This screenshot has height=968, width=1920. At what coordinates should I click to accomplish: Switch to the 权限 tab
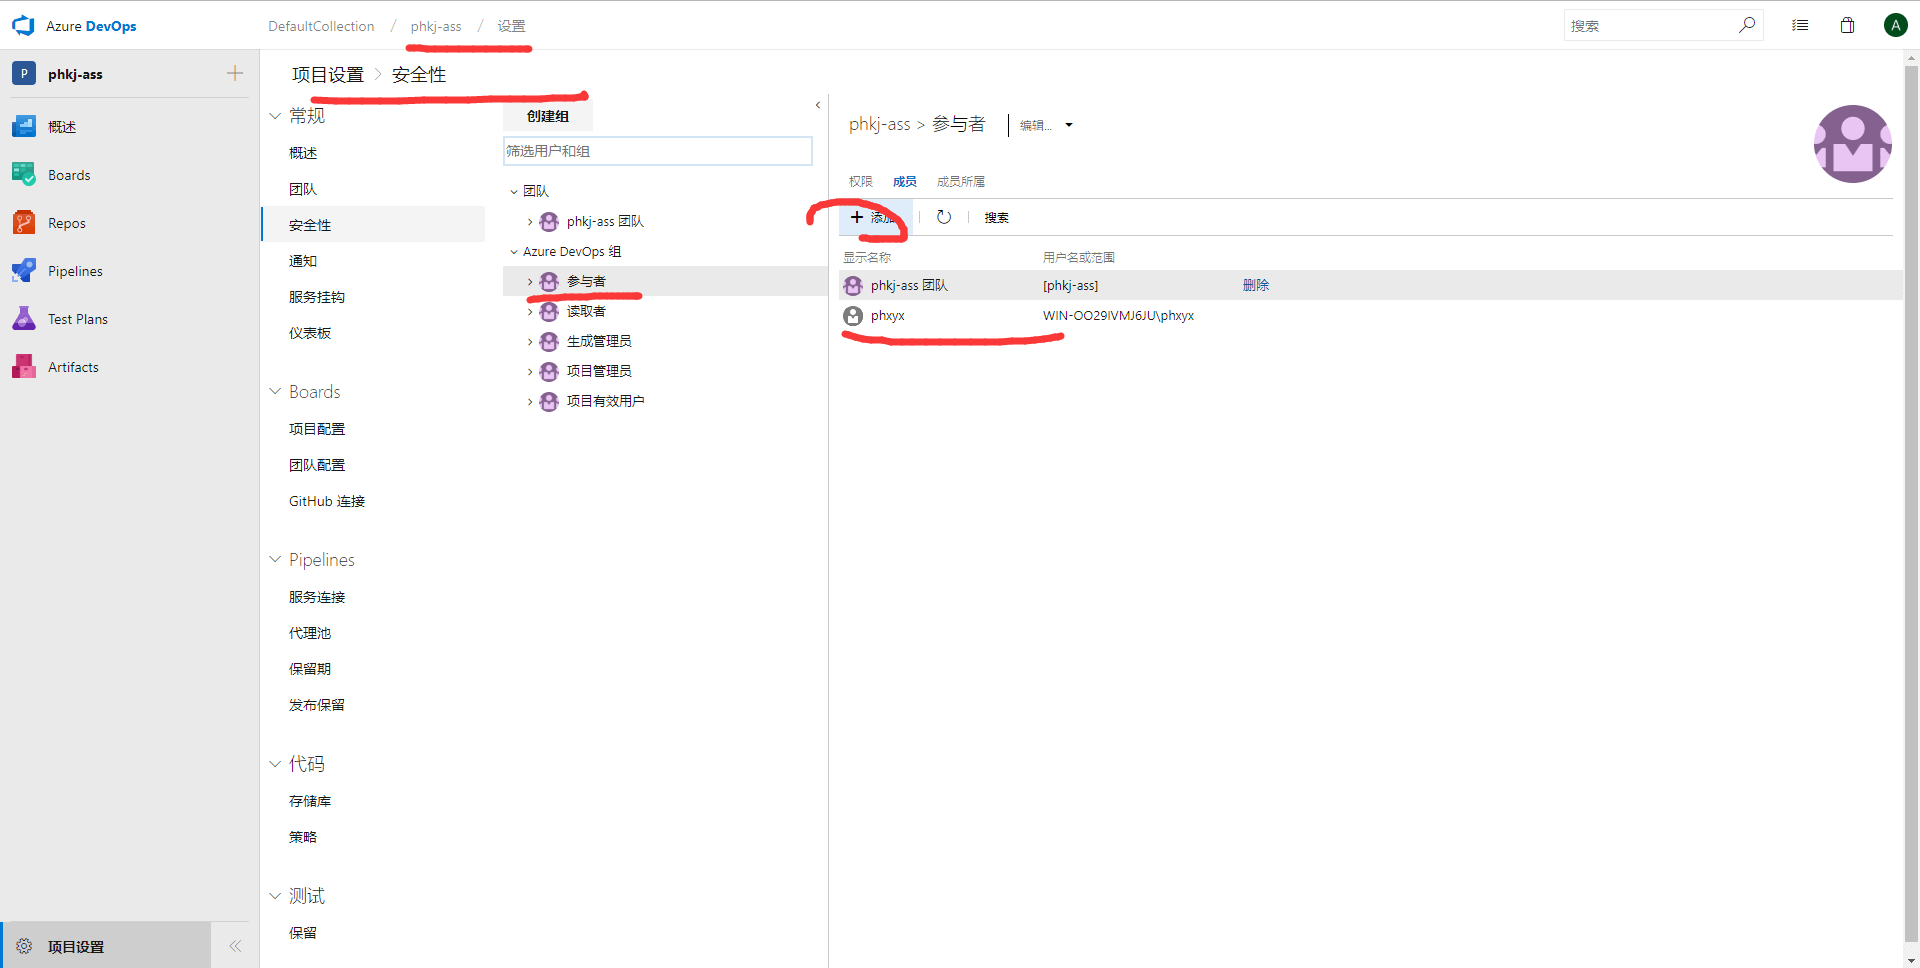[x=860, y=181]
